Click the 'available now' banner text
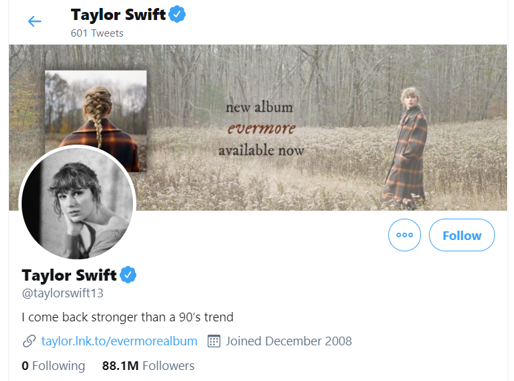 pyautogui.click(x=261, y=150)
